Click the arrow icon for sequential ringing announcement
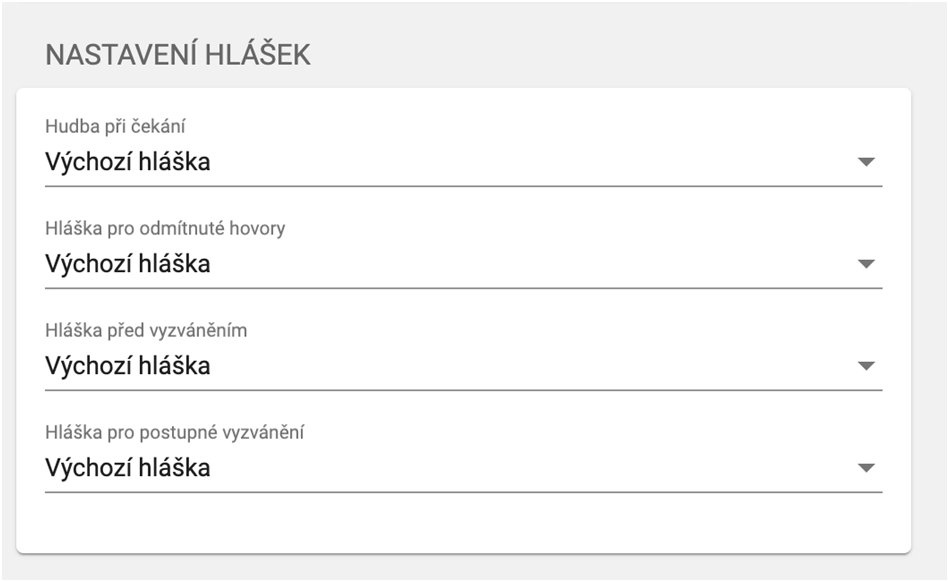 (x=868, y=466)
